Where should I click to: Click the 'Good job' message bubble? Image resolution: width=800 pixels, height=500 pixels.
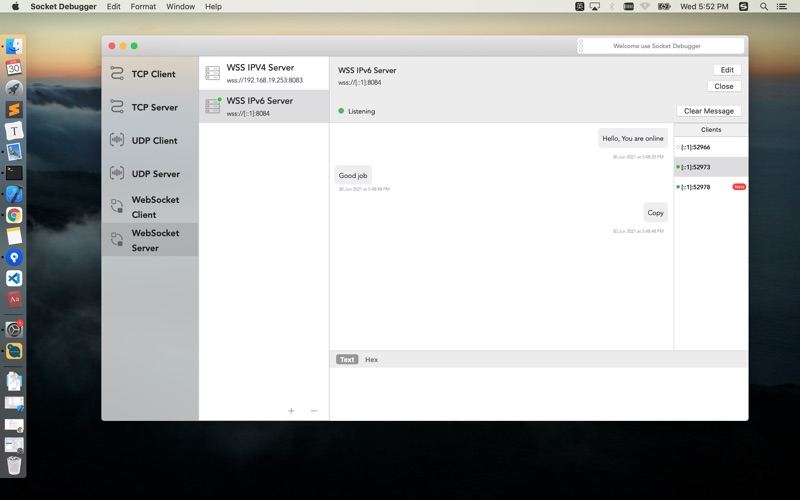[x=353, y=175]
